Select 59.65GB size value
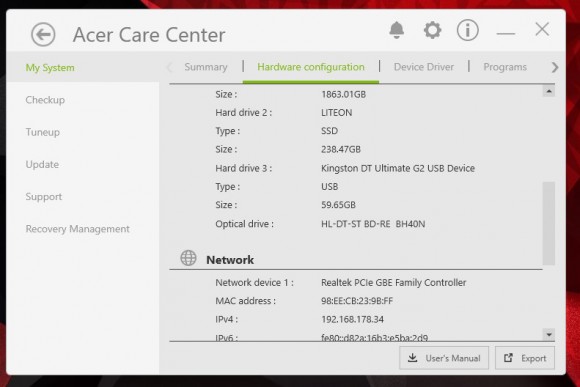 (338, 205)
